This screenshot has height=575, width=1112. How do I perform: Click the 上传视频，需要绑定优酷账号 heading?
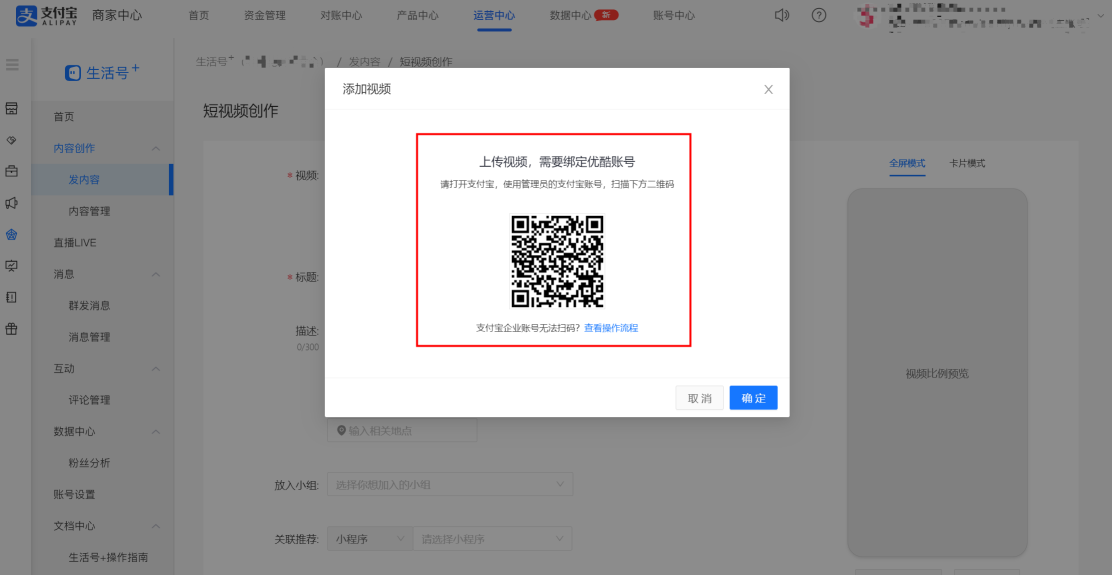click(557, 161)
